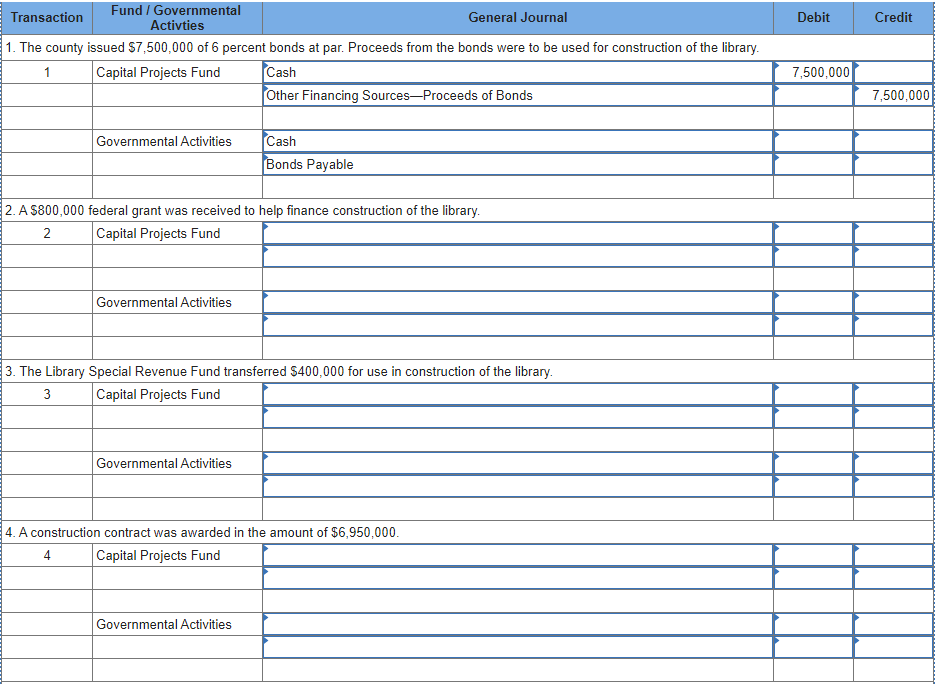The width and height of the screenshot is (935, 684).
Task: Open first journal dropdown for transaction 2 Governmental Activities
Action: click(518, 302)
